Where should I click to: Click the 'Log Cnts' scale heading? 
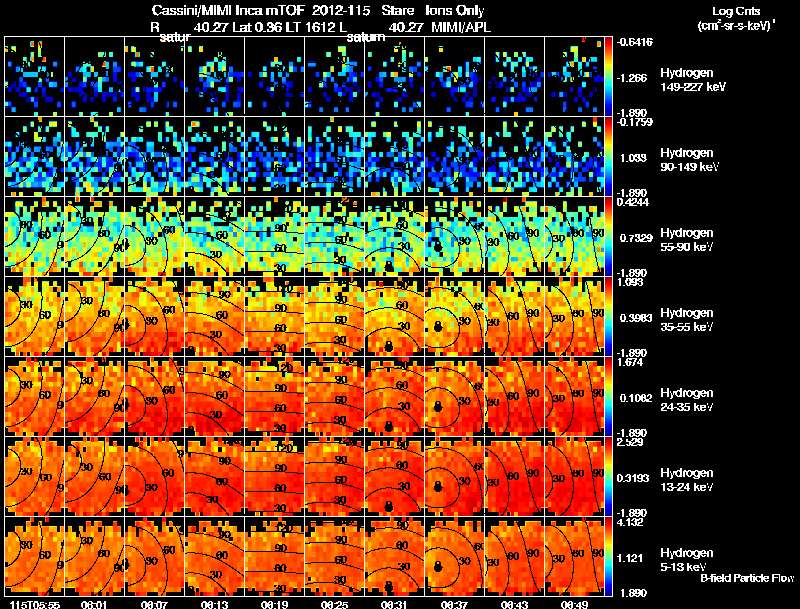[x=736, y=11]
